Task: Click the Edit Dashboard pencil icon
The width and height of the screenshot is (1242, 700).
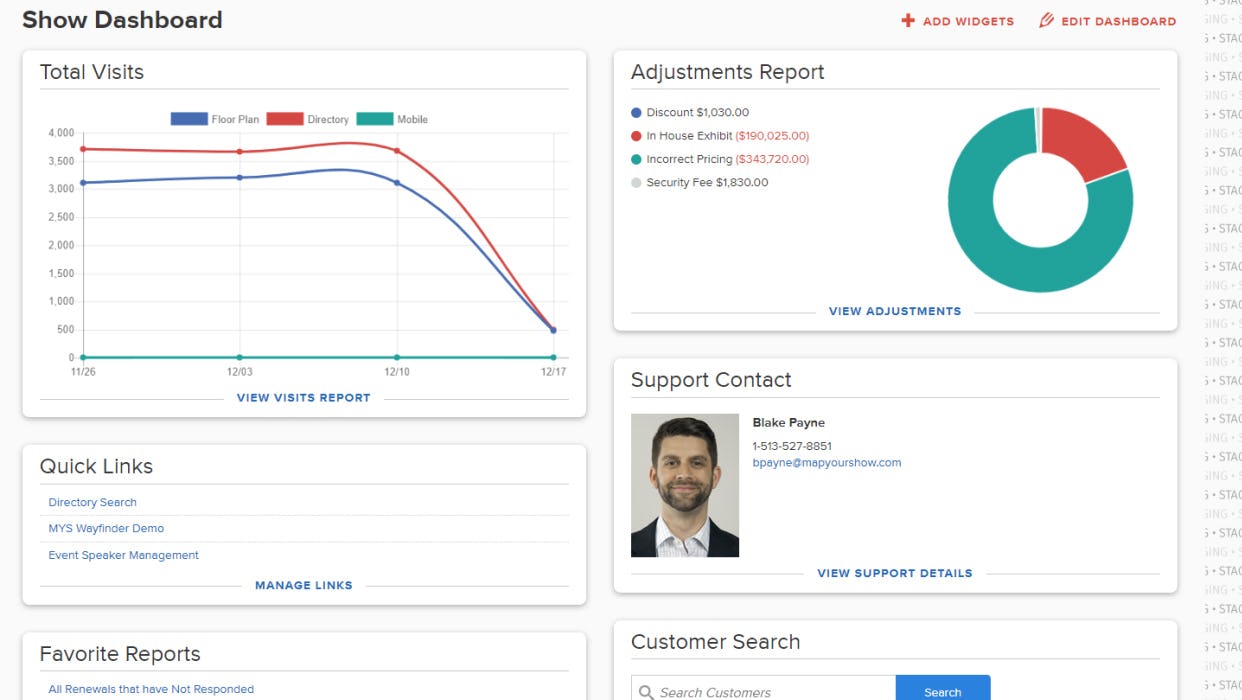Action: pos(1046,20)
